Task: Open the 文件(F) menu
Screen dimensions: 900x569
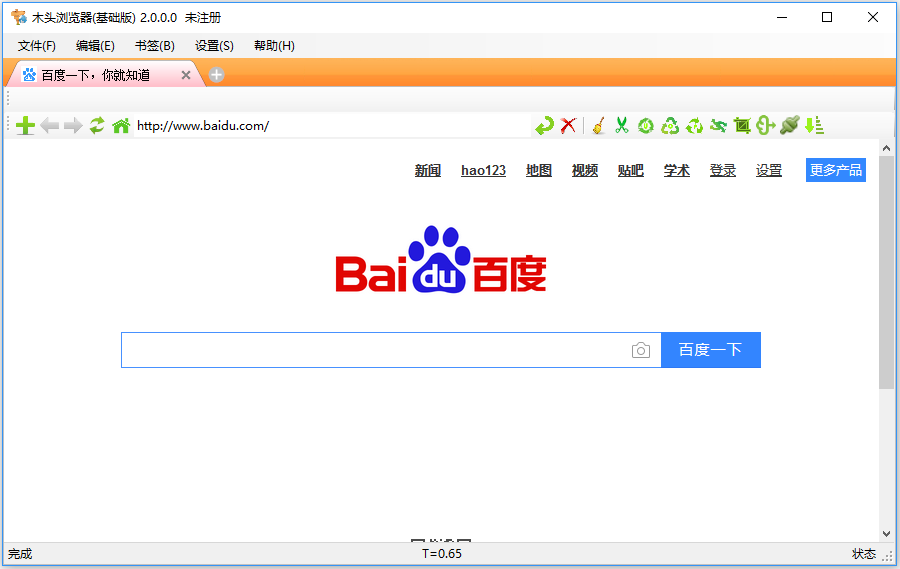Action: 37,46
